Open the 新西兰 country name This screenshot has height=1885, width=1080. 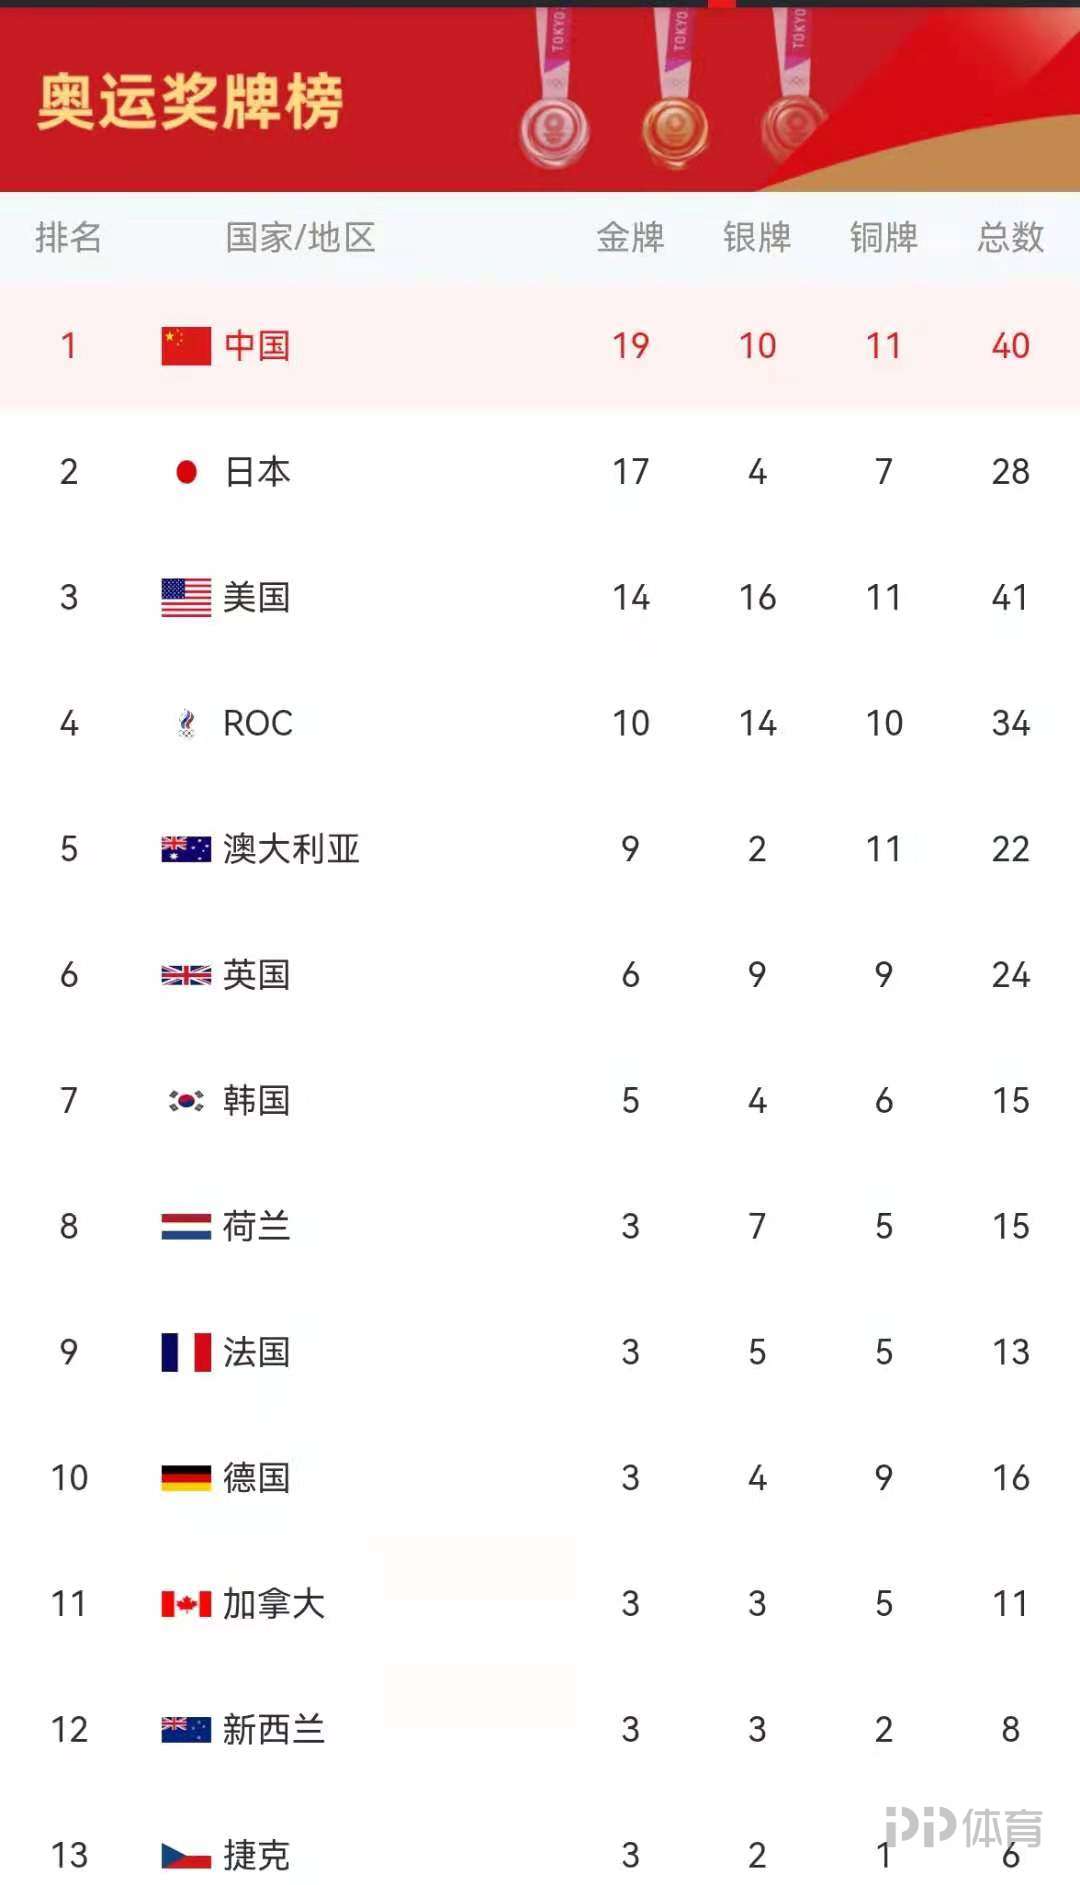tap(274, 1730)
